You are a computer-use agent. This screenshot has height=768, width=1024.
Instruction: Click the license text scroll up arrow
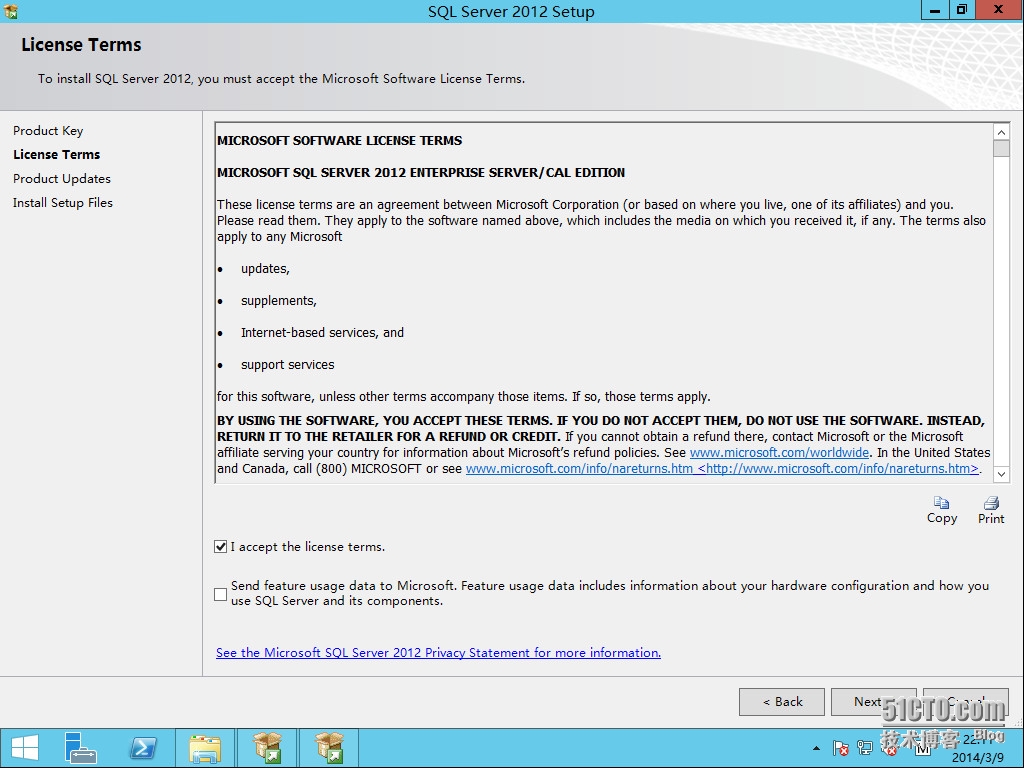pos(1001,133)
